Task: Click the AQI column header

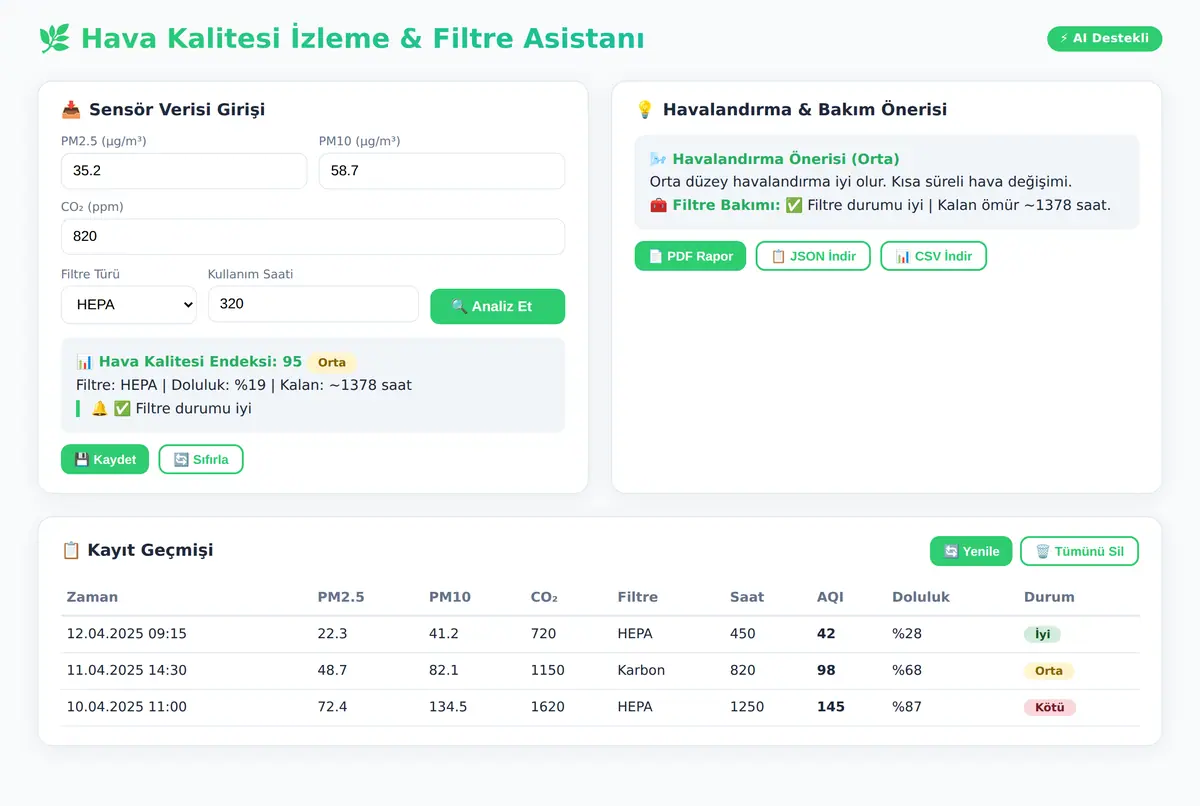Action: pyautogui.click(x=830, y=597)
